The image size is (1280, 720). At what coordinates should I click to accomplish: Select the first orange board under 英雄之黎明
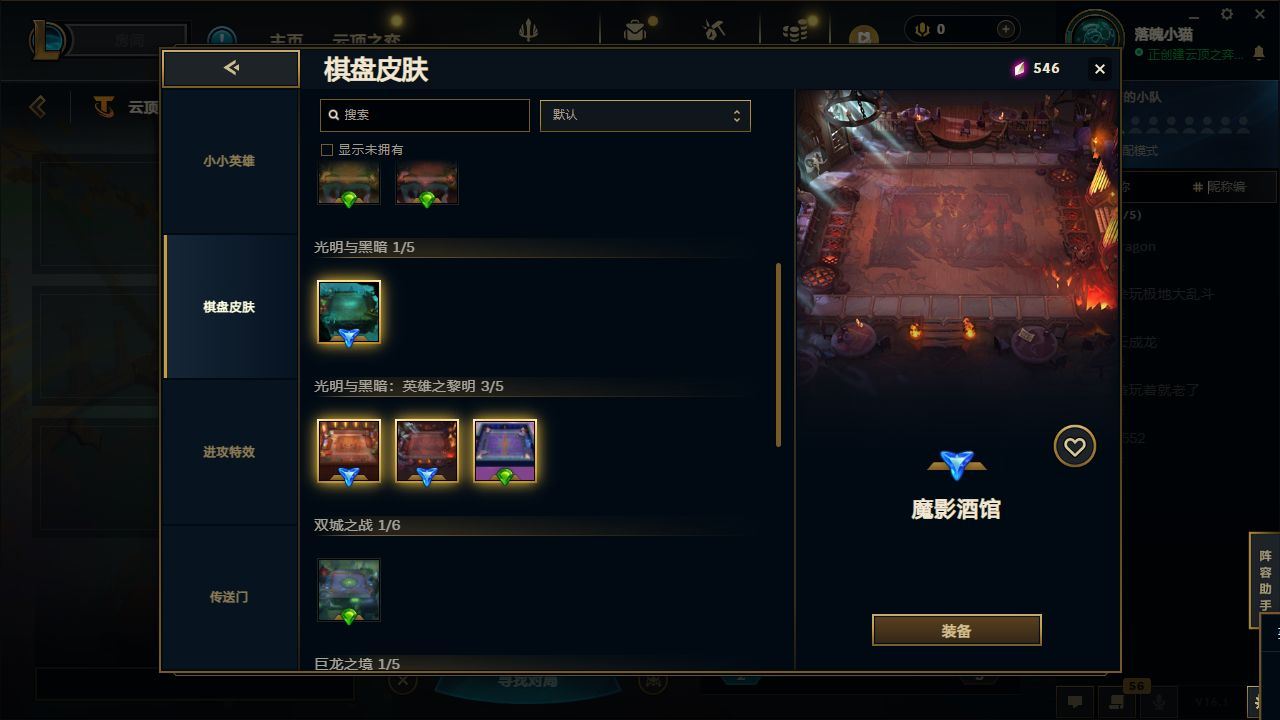click(349, 451)
